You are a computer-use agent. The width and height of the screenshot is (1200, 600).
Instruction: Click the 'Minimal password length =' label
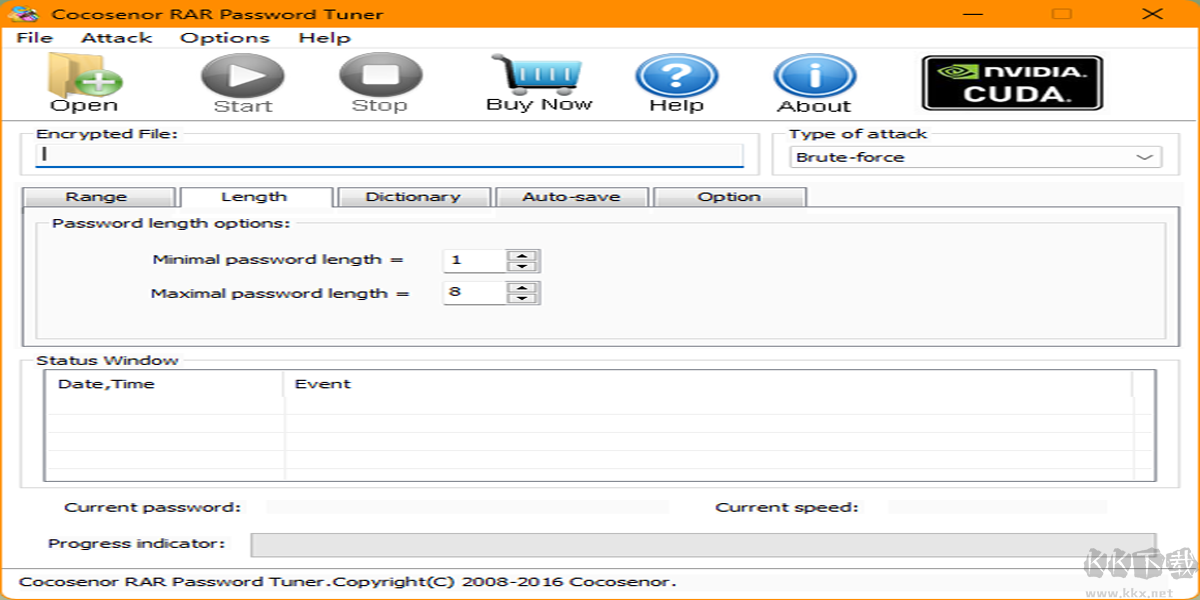click(277, 260)
